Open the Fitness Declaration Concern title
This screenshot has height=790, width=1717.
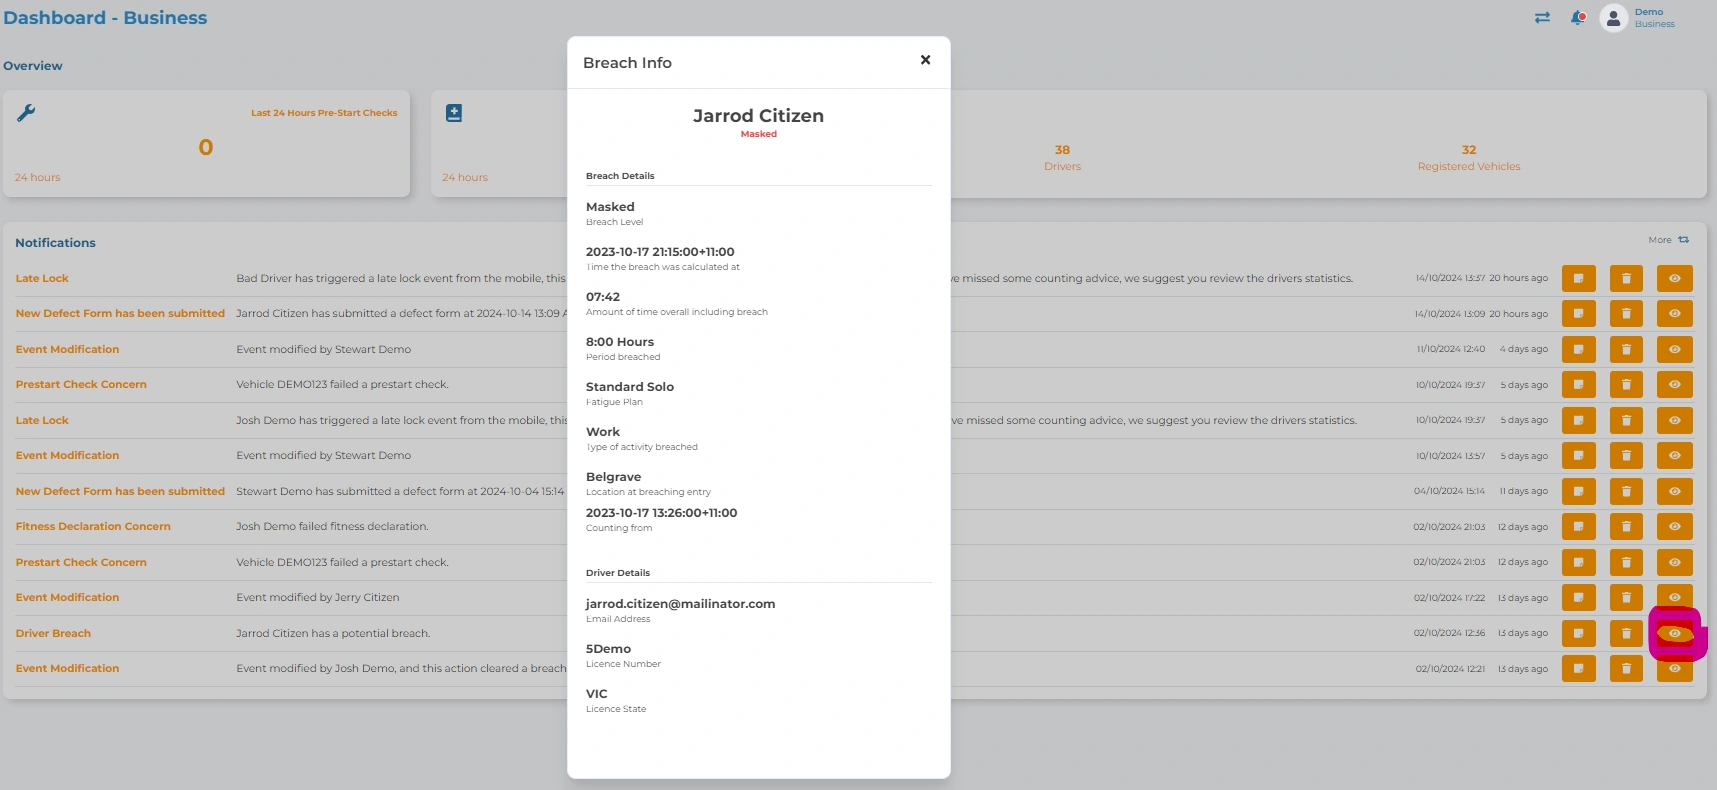click(93, 526)
